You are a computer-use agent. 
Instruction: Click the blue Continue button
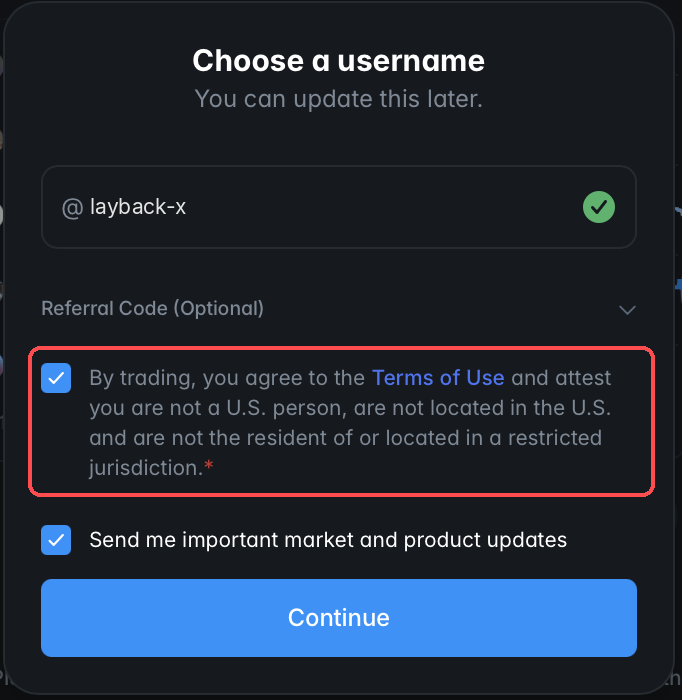point(339,618)
